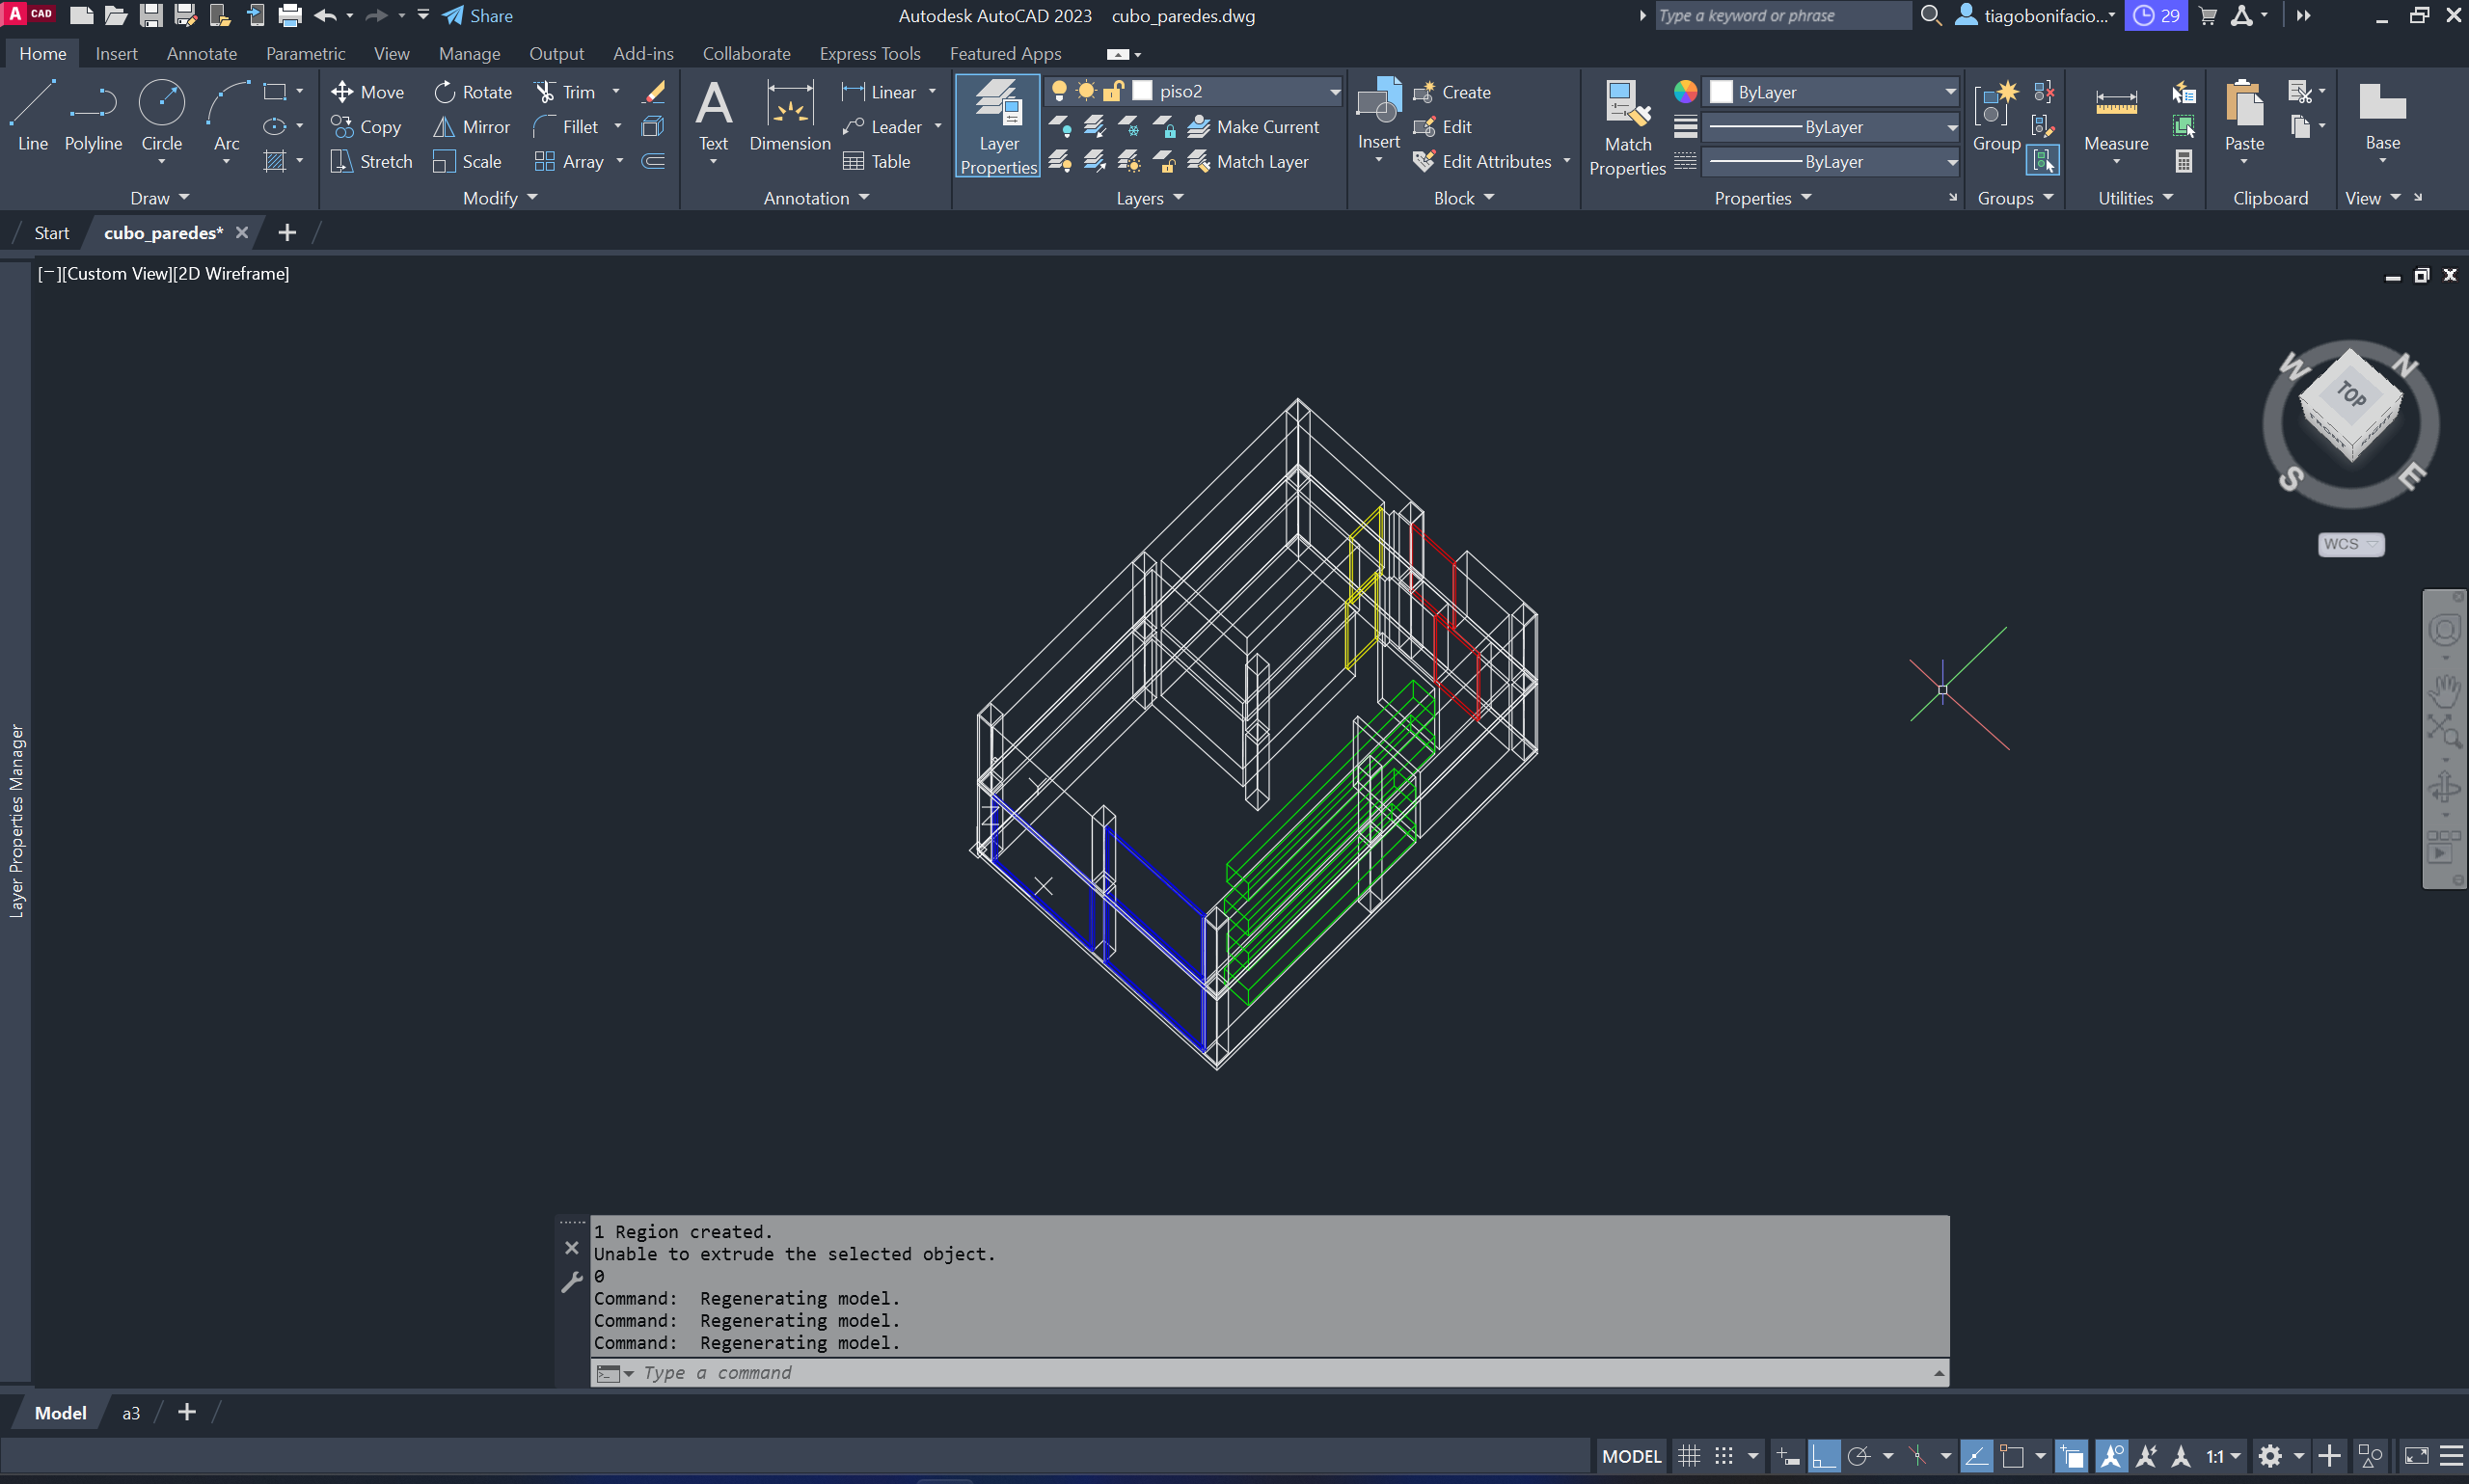Screen dimensions: 2469x1484
Task: Activate the Mirror modify tool
Action: (x=472, y=127)
